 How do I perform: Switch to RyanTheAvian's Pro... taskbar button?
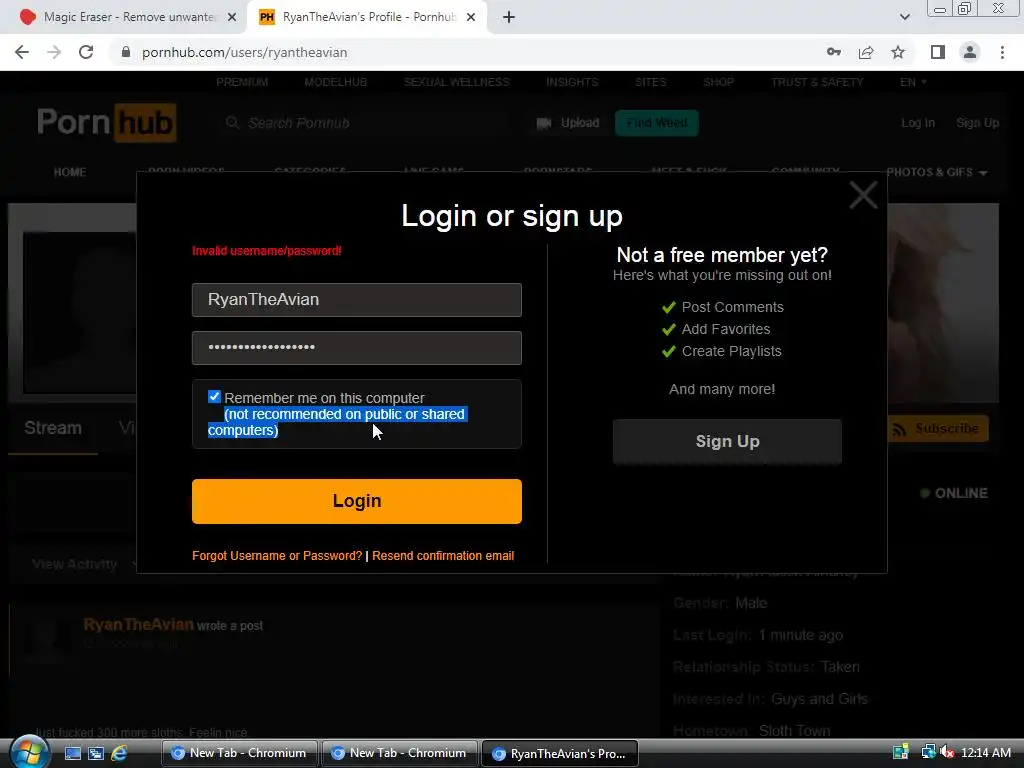[x=560, y=753]
